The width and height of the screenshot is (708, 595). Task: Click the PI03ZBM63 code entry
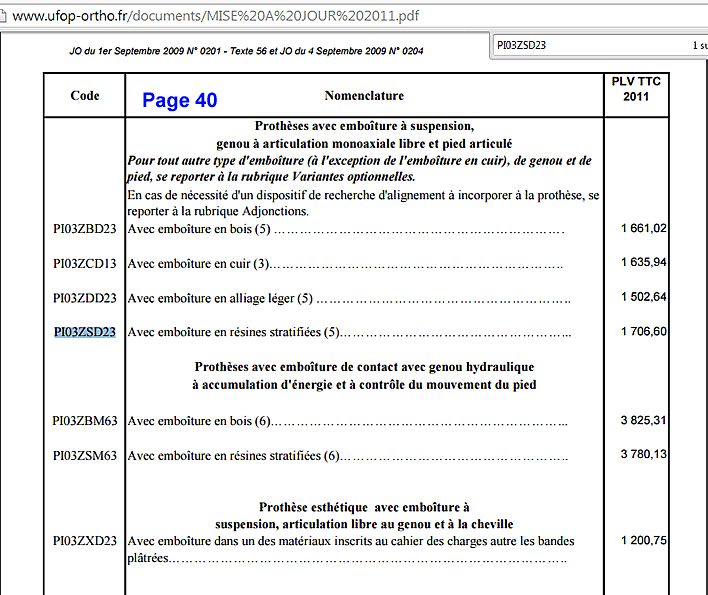tap(85, 421)
